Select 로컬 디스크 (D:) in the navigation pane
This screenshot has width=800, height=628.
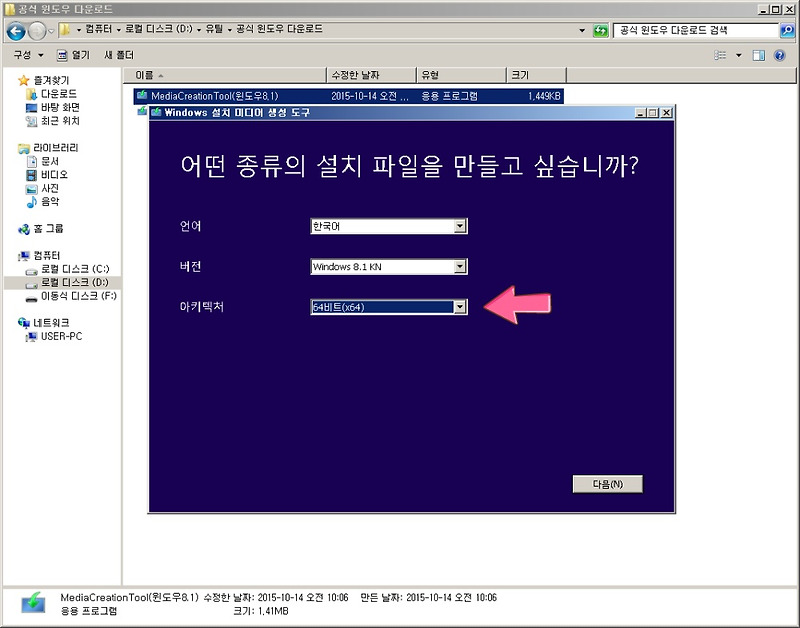75,282
